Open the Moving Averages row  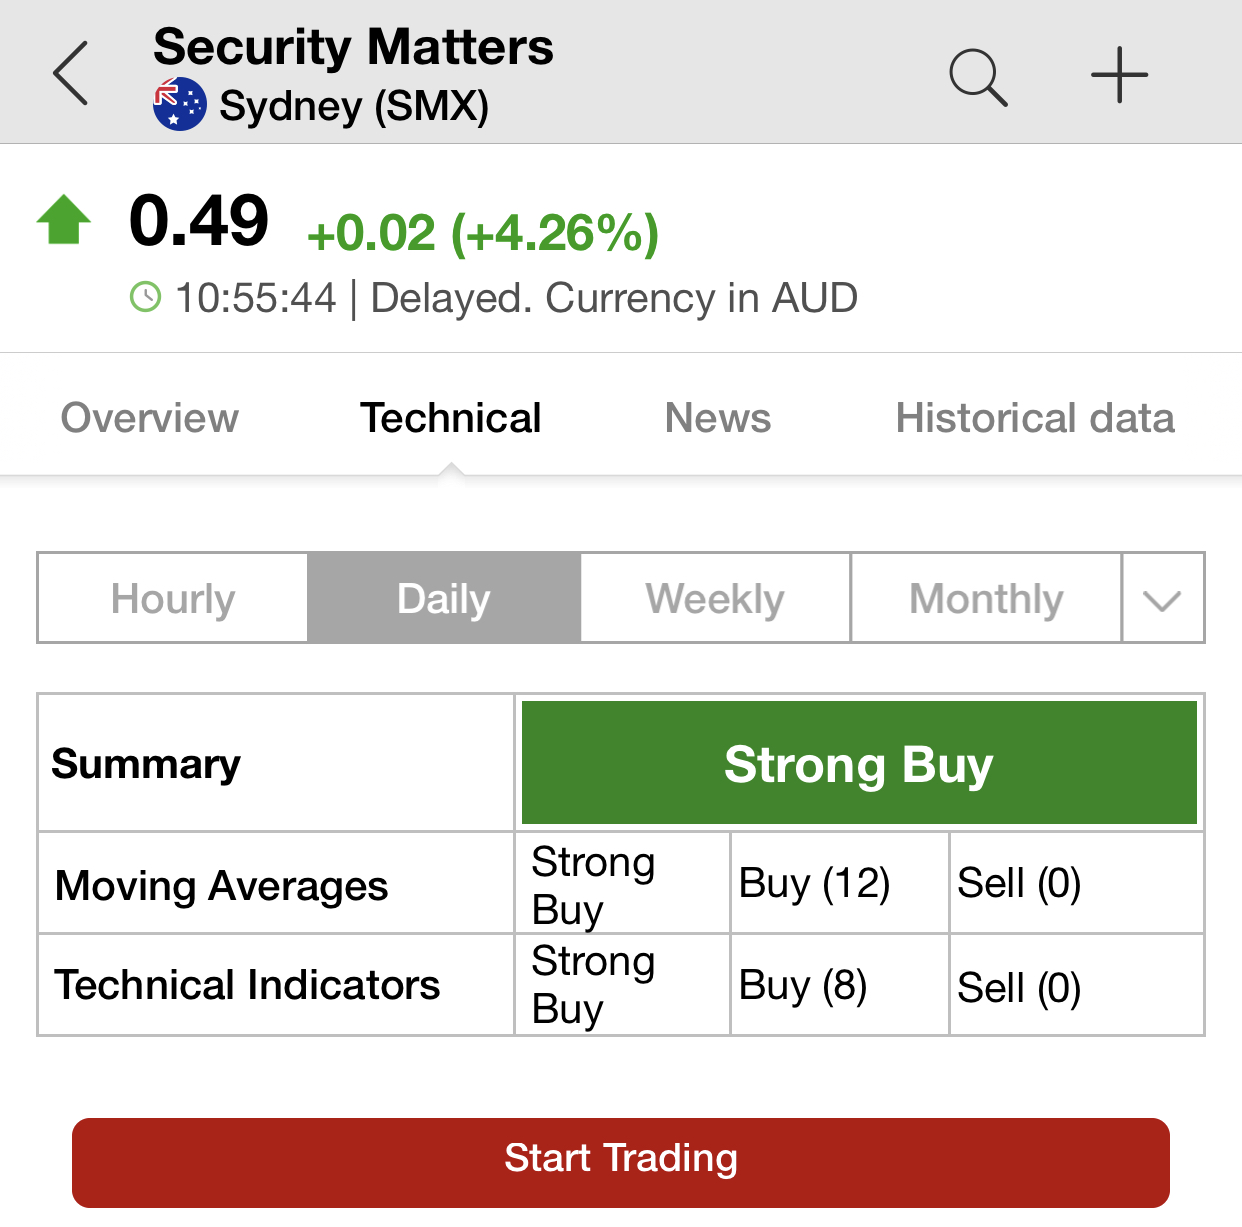click(x=621, y=884)
